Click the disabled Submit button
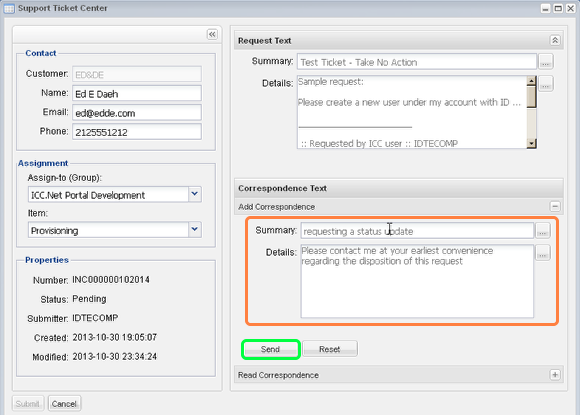 click(28, 404)
